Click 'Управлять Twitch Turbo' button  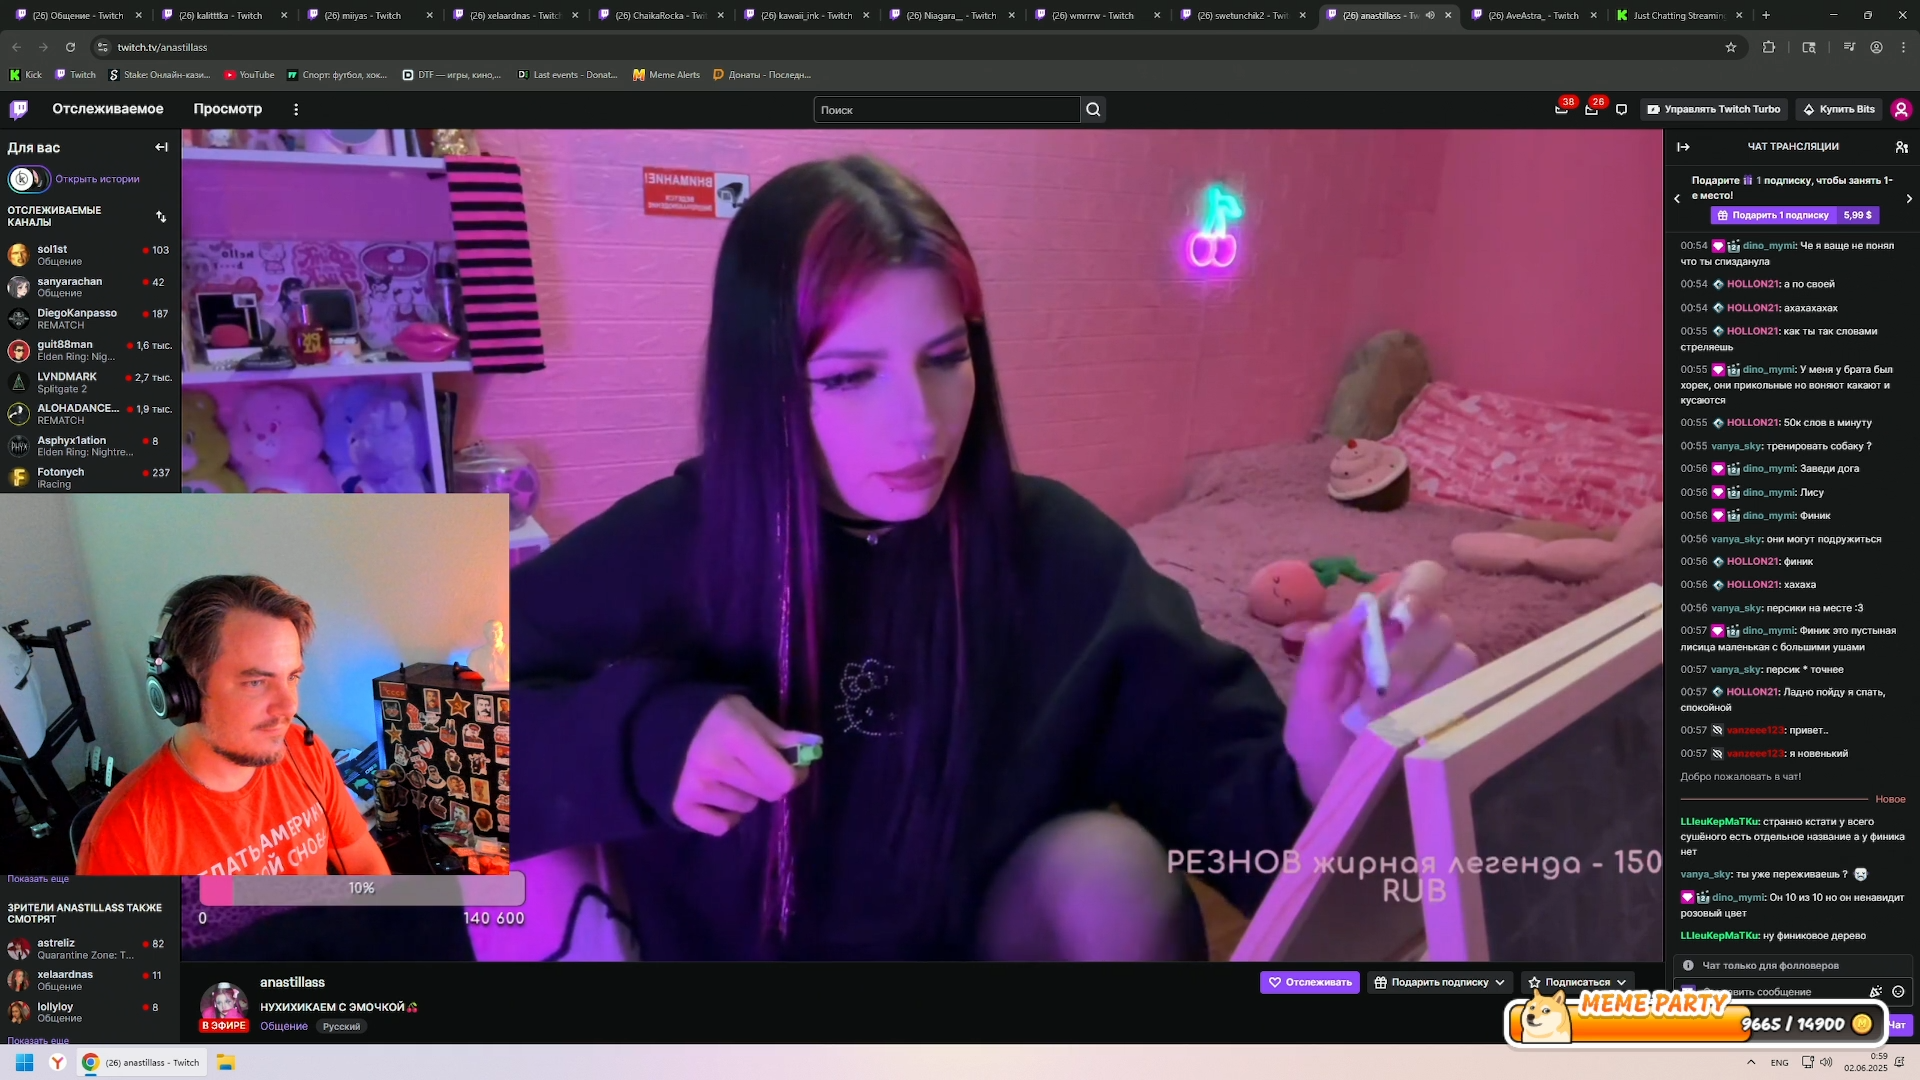coord(1714,109)
